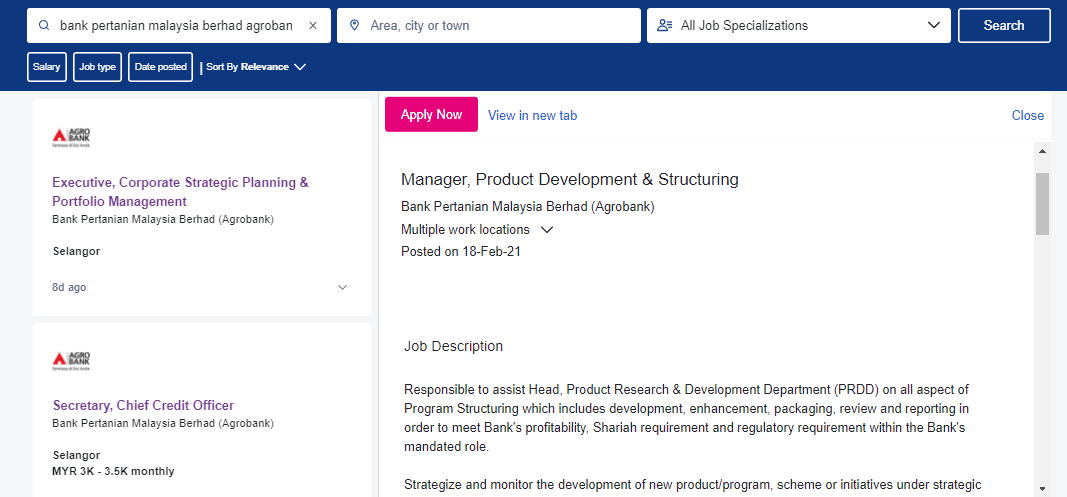Click the scrollbar down arrow in detail panel
1067x497 pixels.
pyautogui.click(x=1042, y=488)
